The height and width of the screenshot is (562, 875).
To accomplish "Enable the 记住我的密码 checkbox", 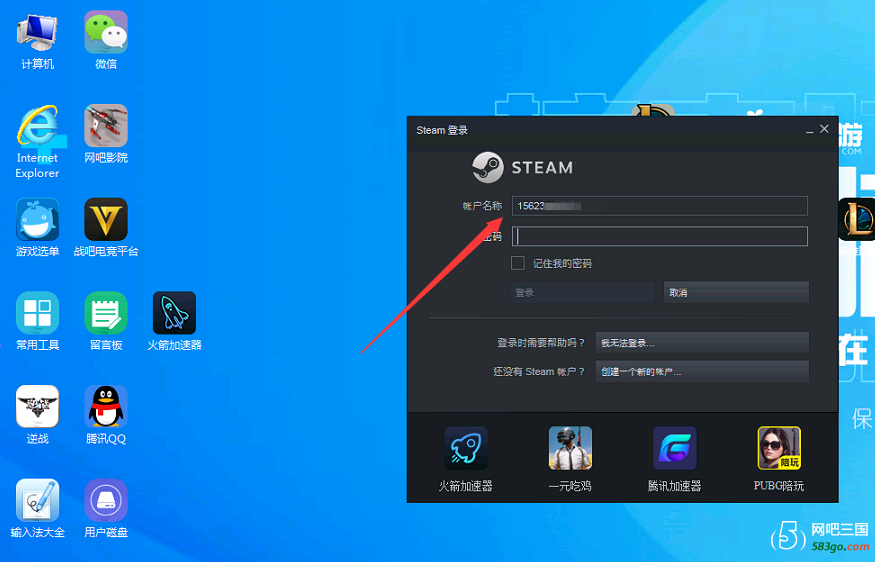I will [x=518, y=263].
